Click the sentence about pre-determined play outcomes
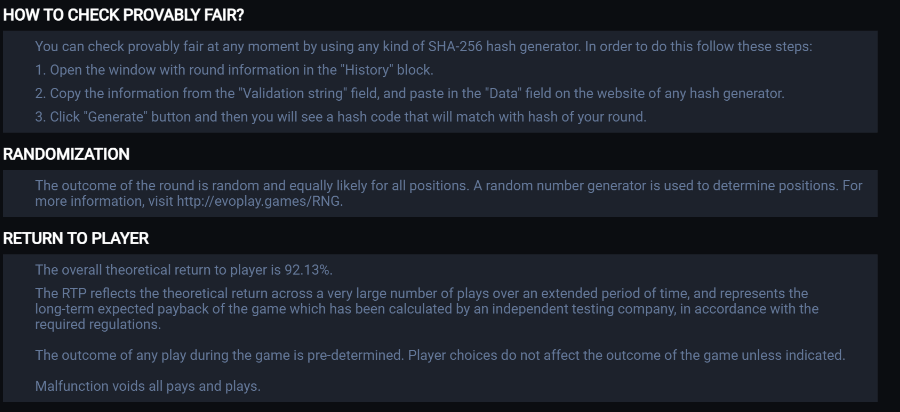Viewport: 900px width, 412px height. click(x=440, y=355)
